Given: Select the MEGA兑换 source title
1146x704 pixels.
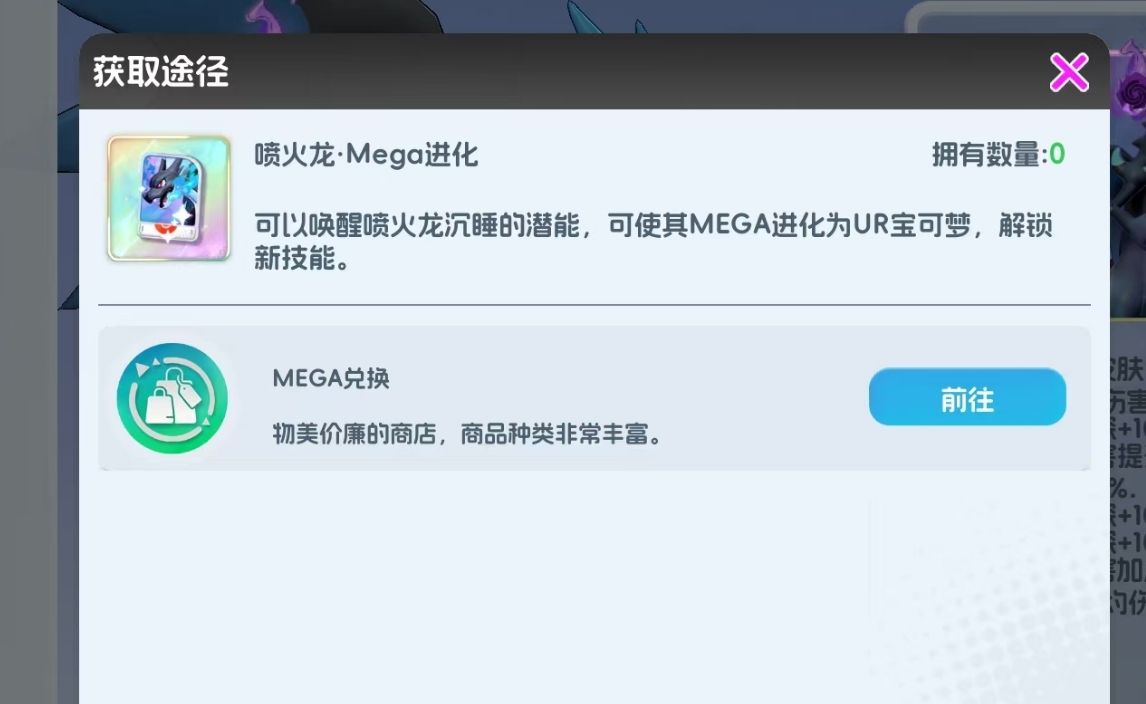Looking at the screenshot, I should tap(331, 379).
